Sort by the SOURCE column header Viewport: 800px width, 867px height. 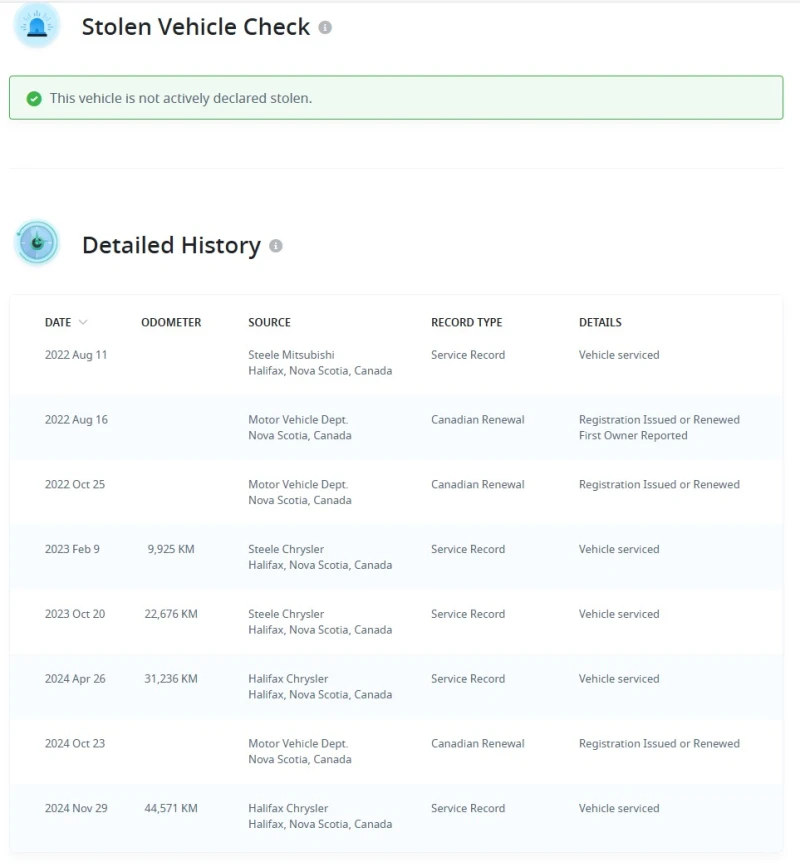pyautogui.click(x=269, y=322)
